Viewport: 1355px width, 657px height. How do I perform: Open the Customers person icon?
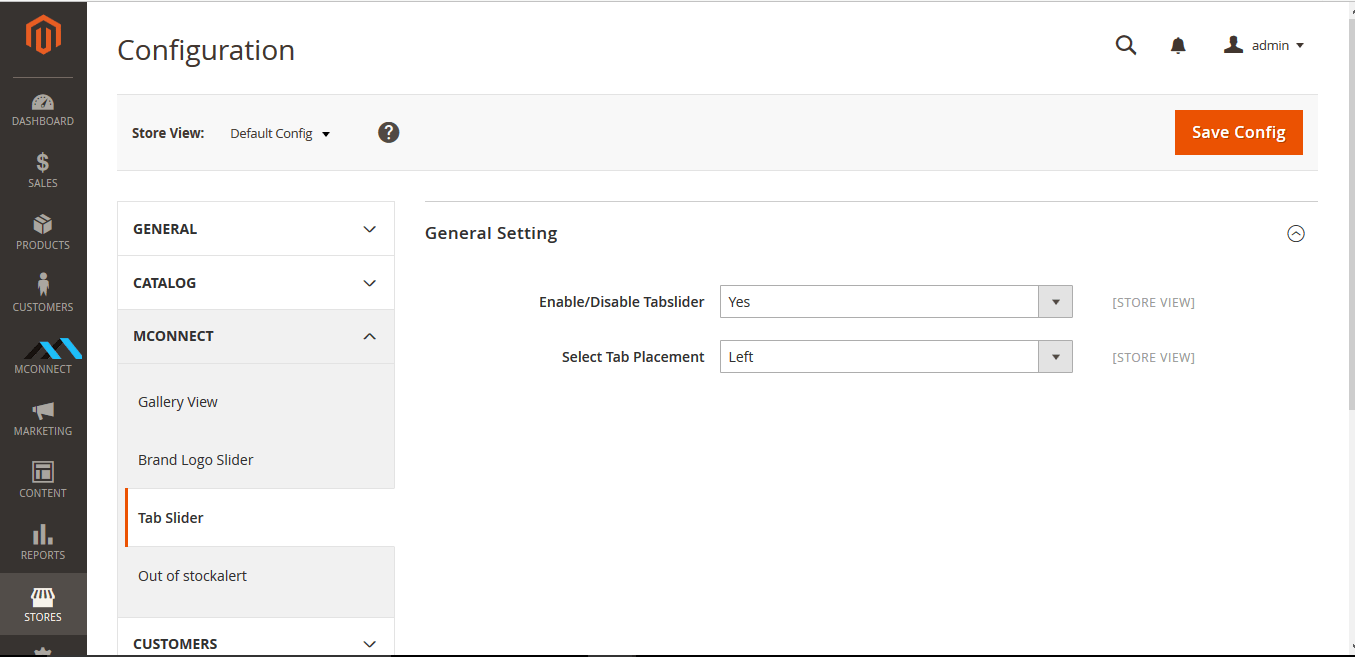[x=43, y=285]
